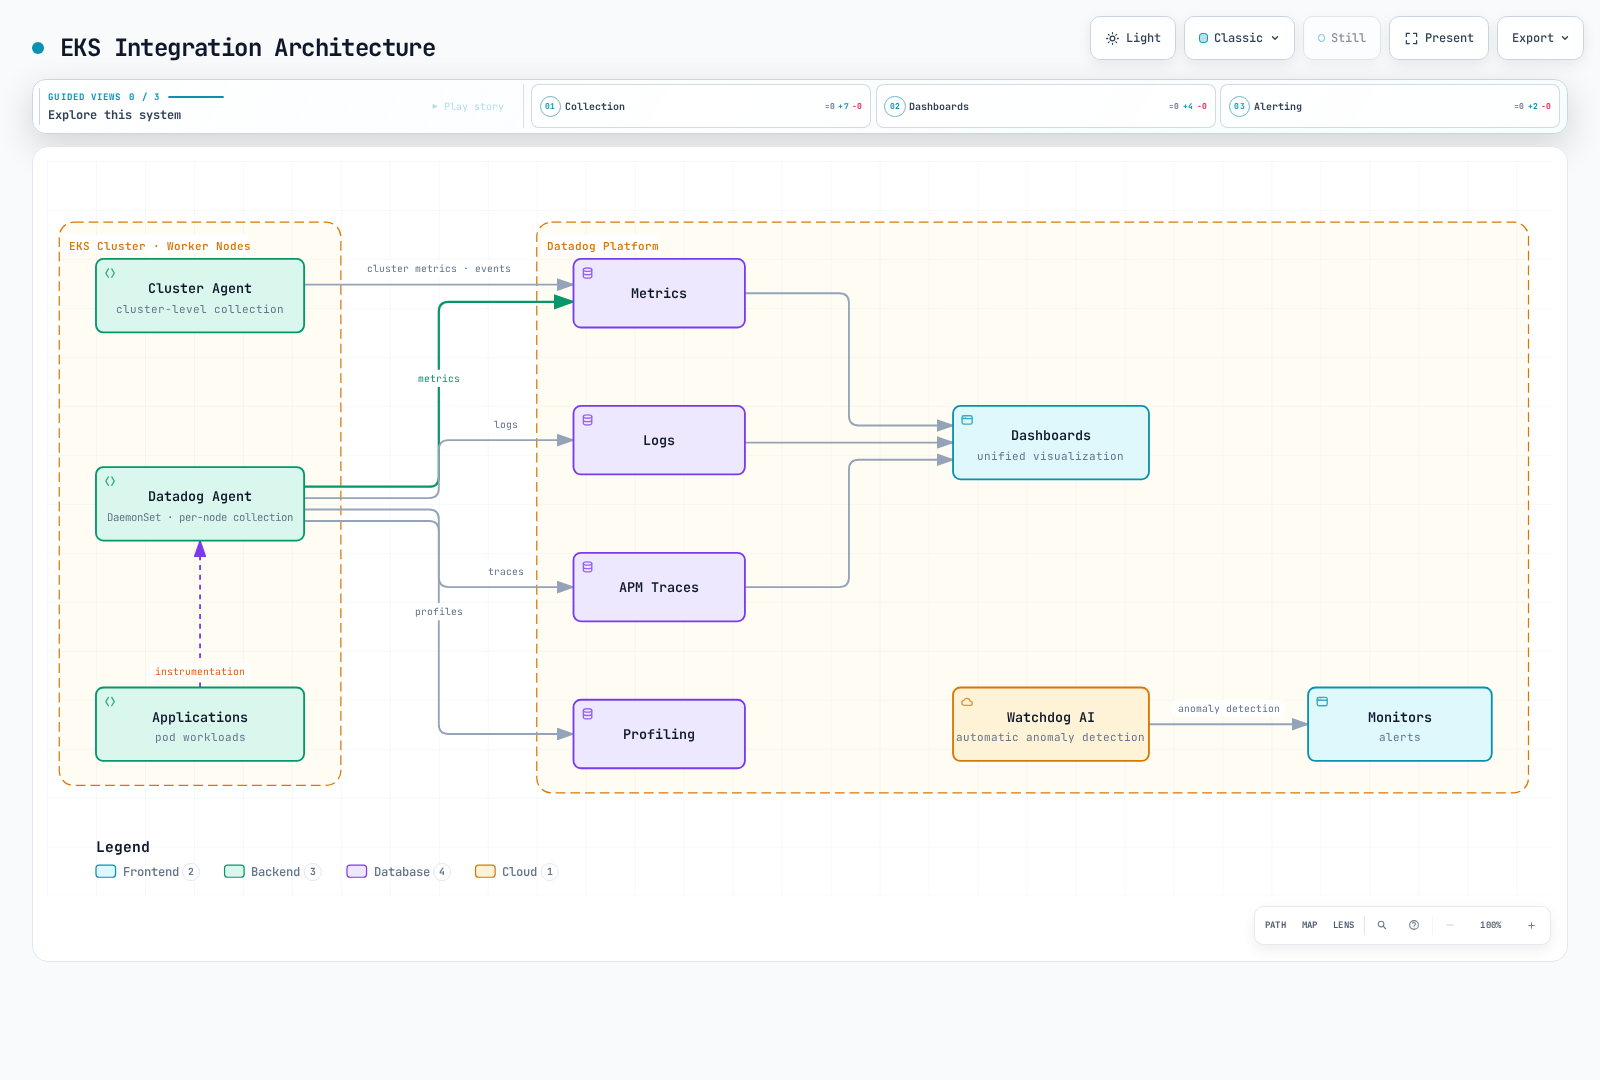Click the code icon on Applications node
Screen dimensions: 1600x1080
tap(110, 702)
